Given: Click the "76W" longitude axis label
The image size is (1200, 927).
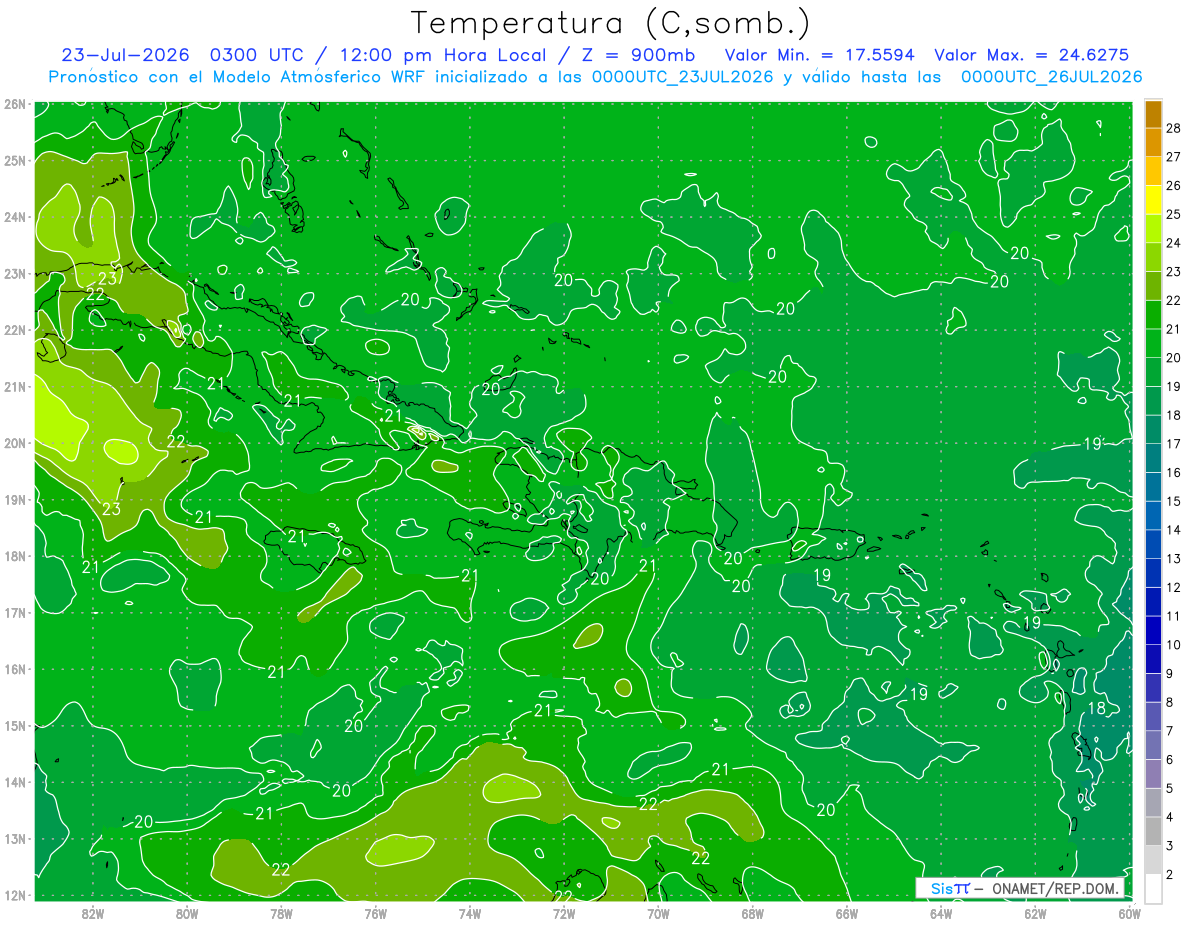Looking at the screenshot, I should 375,913.
